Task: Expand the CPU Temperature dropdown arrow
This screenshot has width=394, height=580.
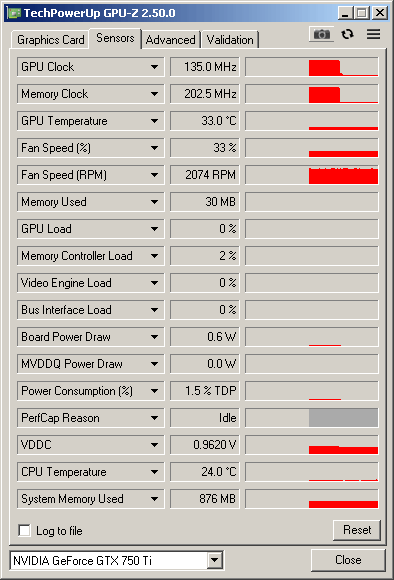Action: tap(155, 472)
